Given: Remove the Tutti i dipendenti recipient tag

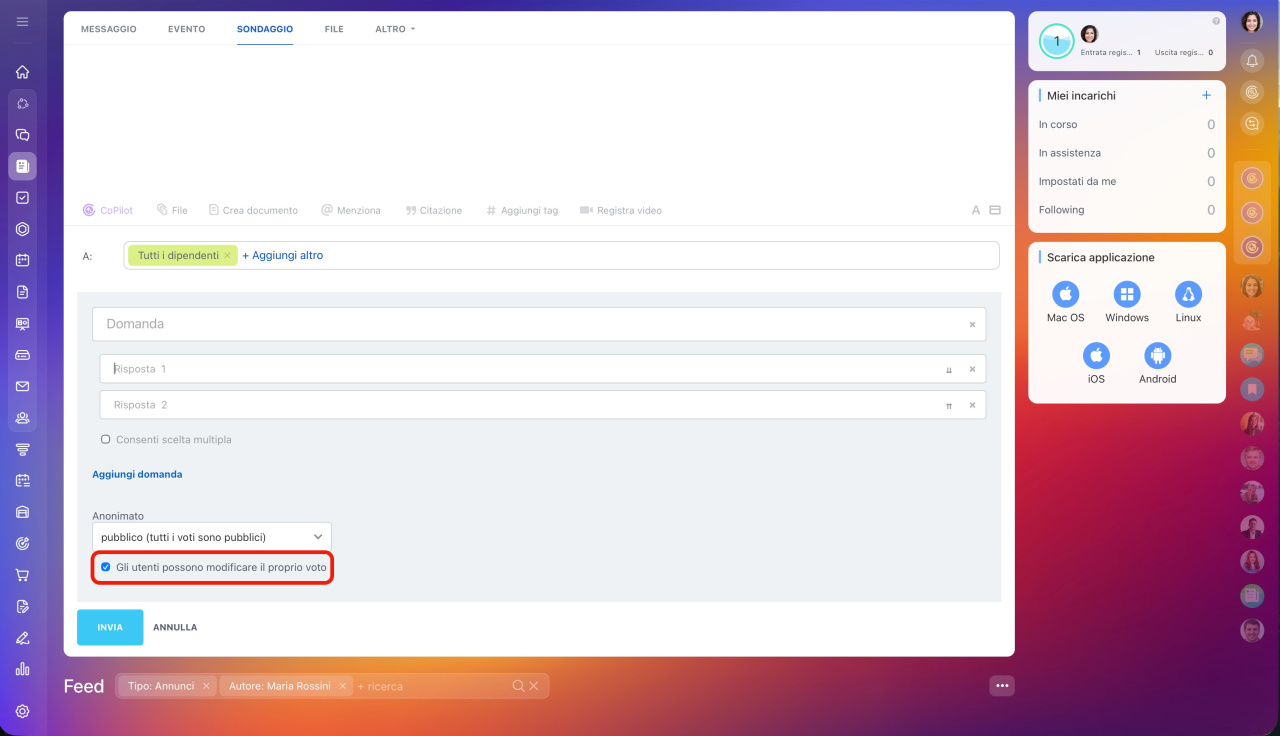Looking at the screenshot, I should [227, 256].
